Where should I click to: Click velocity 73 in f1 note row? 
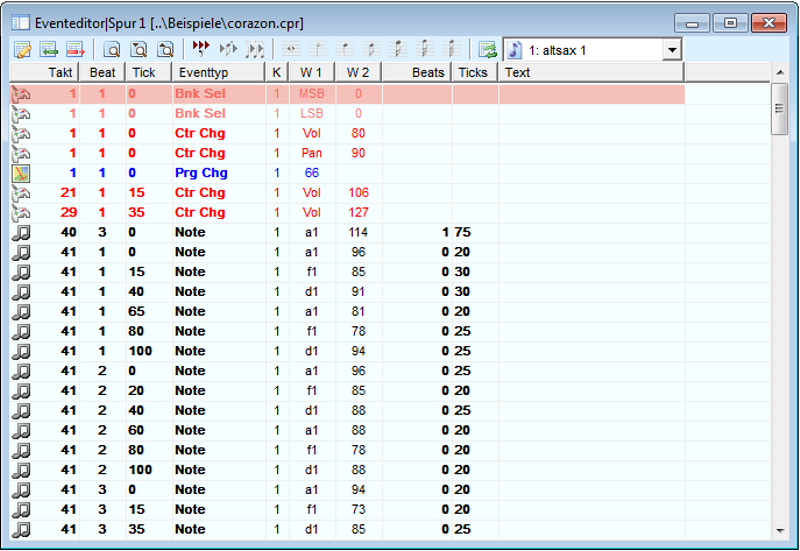[358, 510]
